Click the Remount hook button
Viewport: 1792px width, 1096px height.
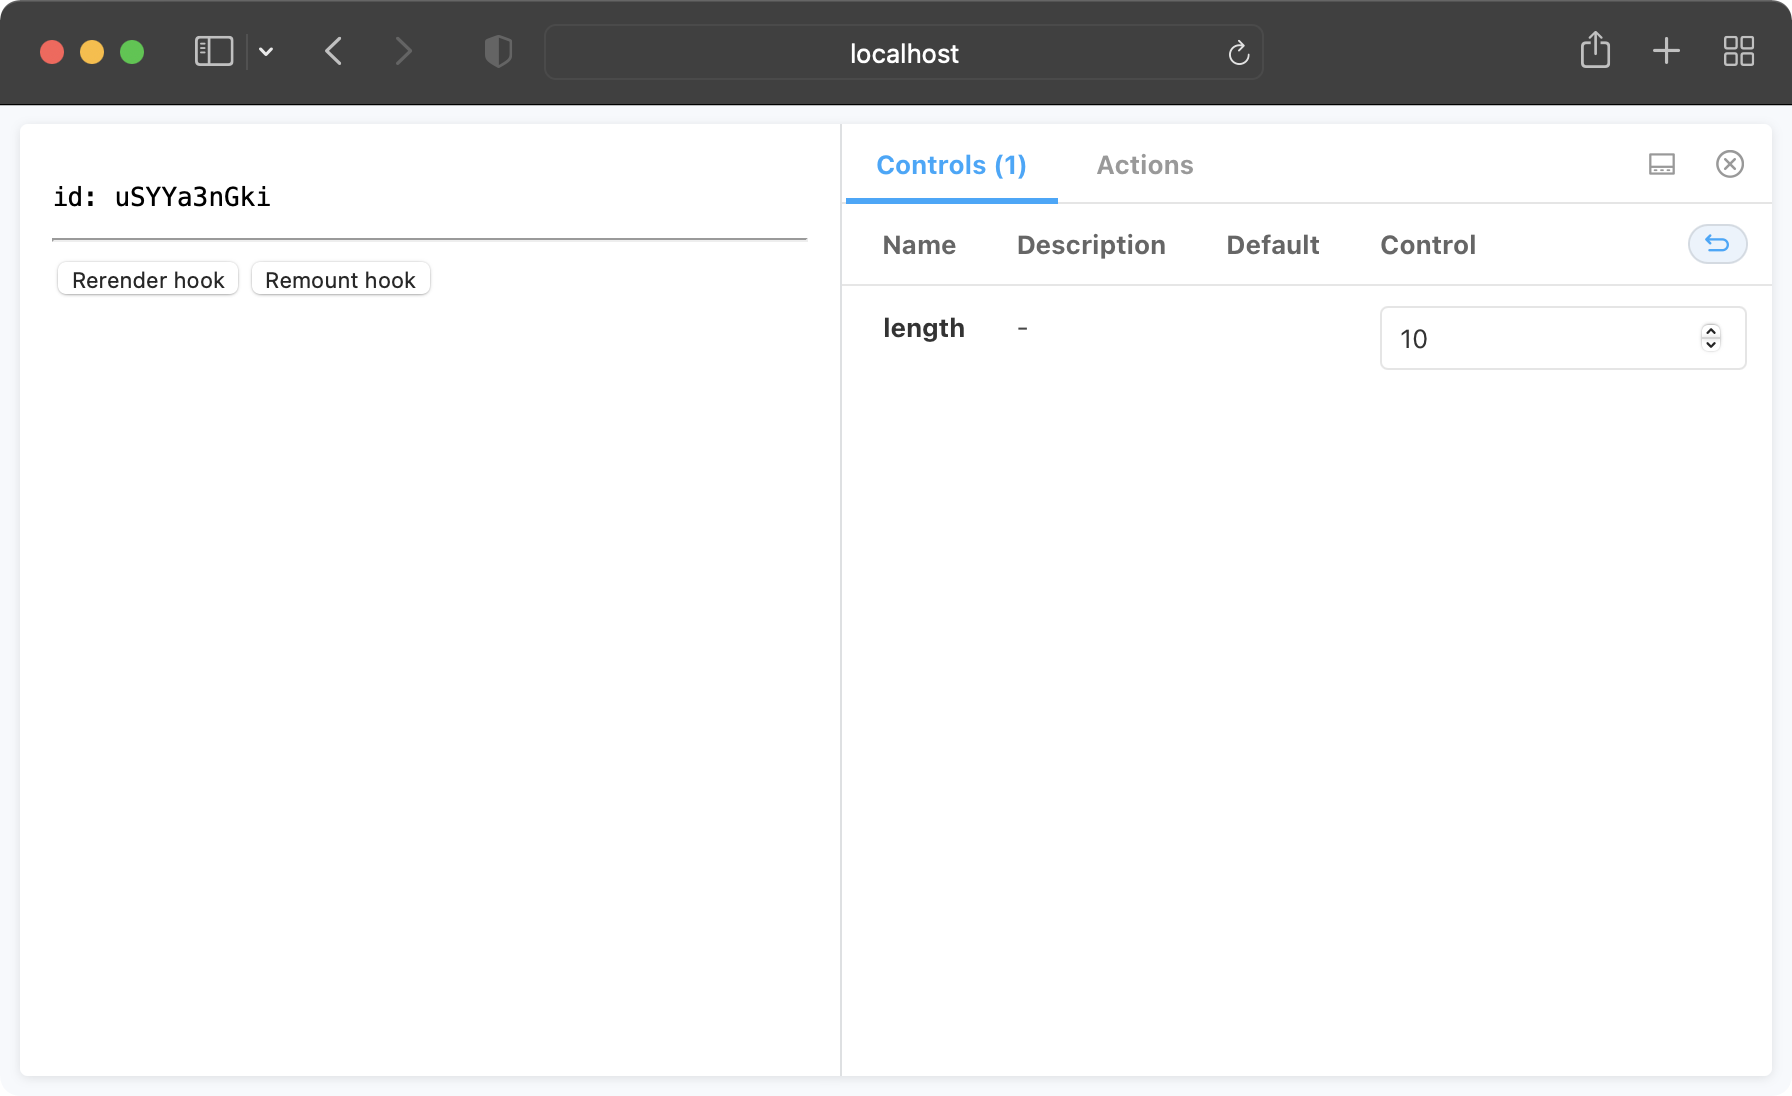340,280
